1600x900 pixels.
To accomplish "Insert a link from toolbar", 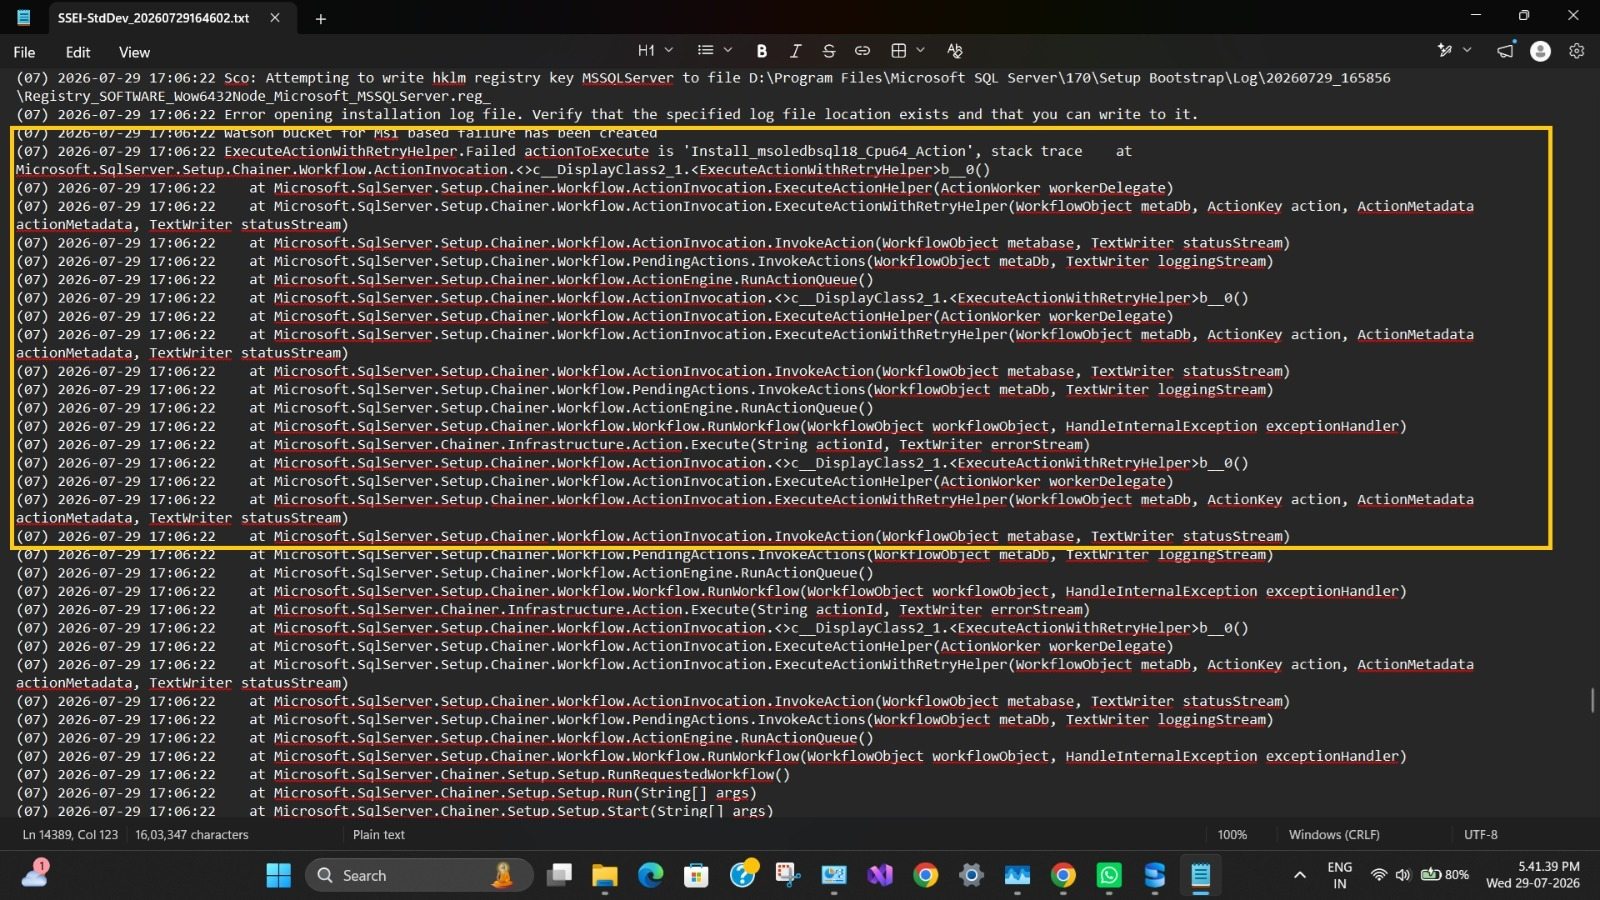I will [862, 51].
